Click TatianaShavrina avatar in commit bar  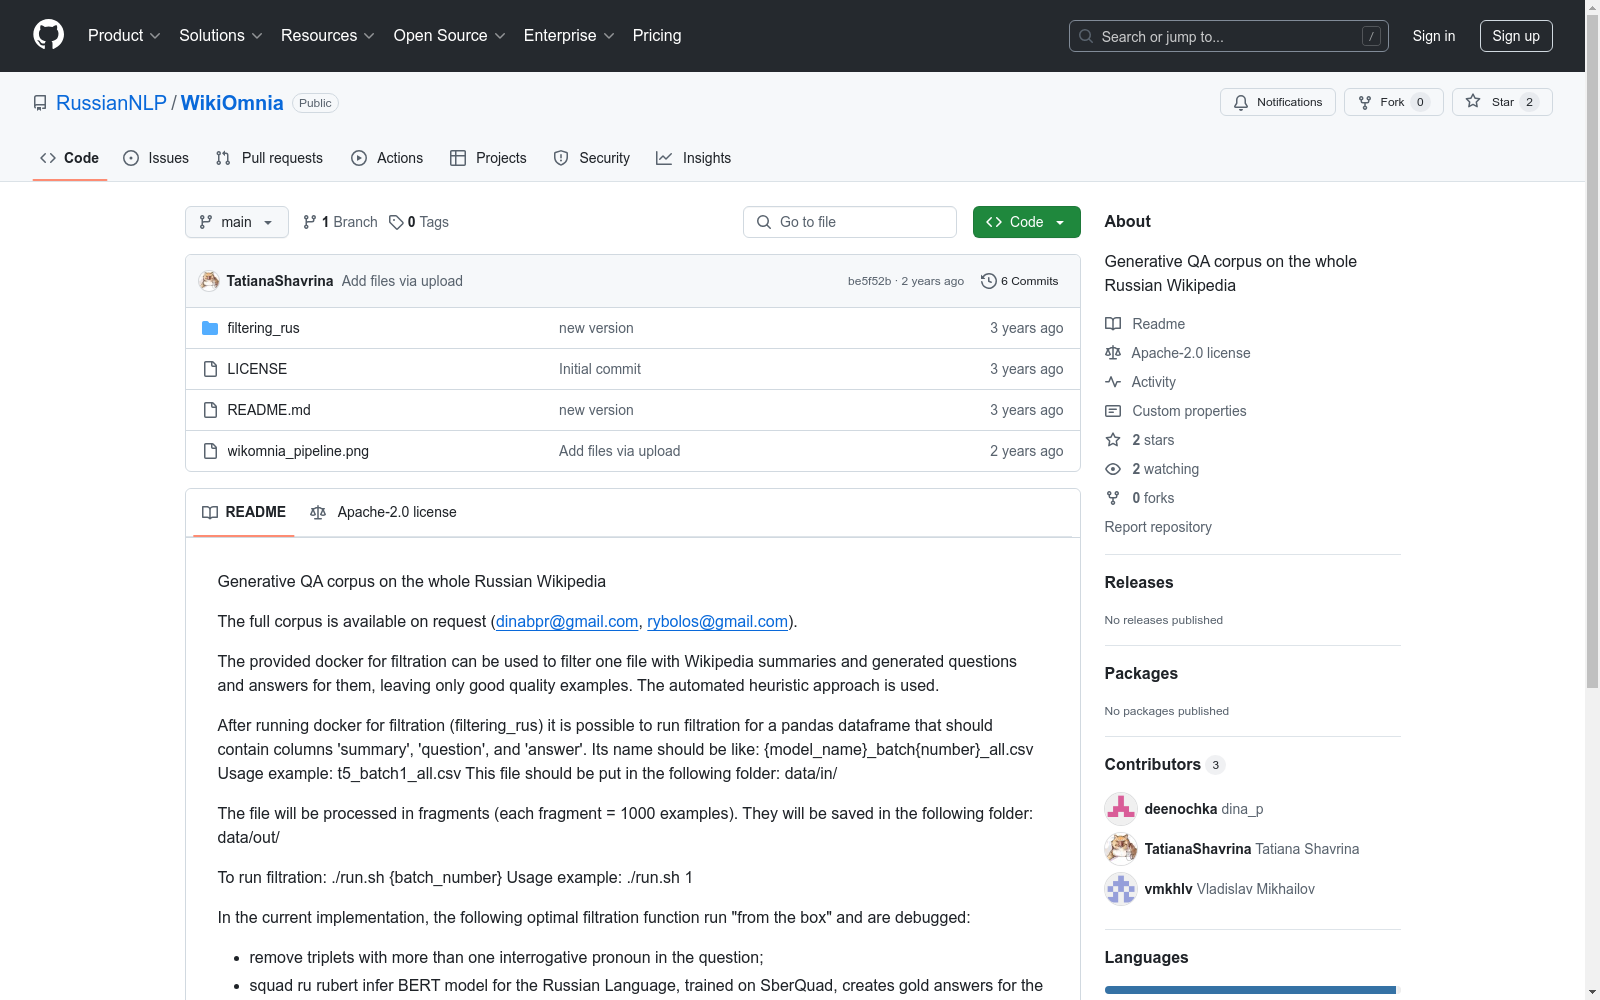pos(209,281)
